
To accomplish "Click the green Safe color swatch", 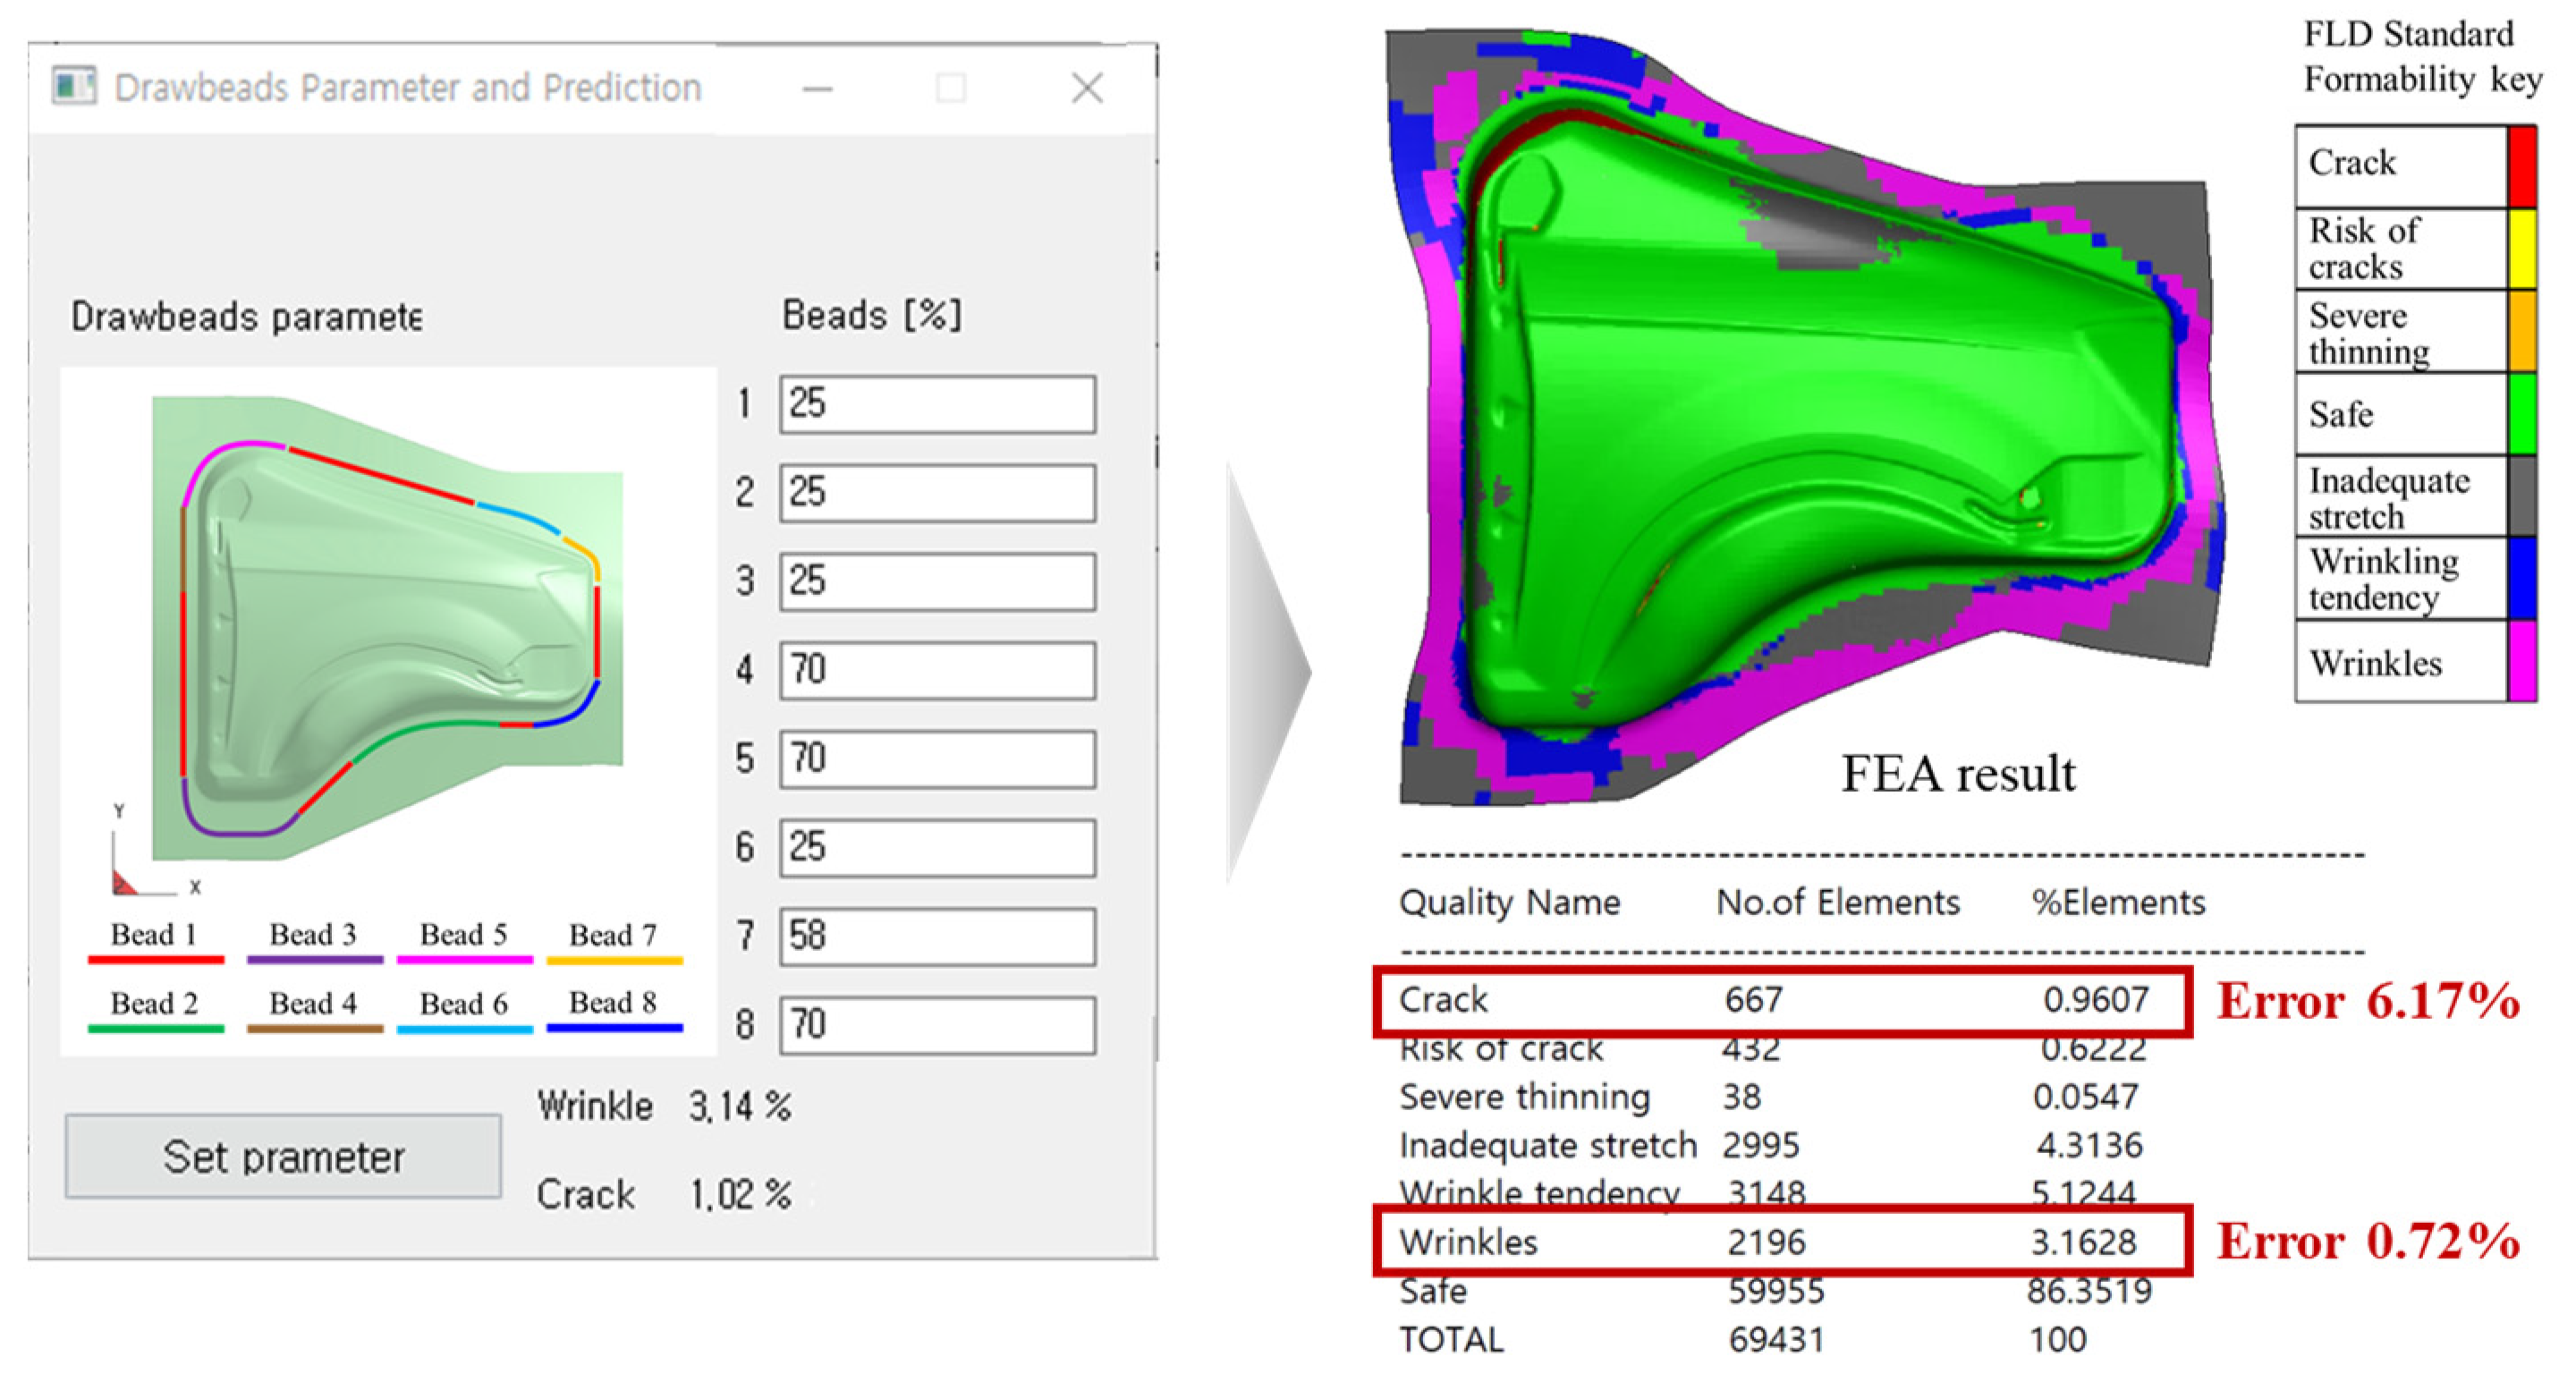I will point(2522,413).
